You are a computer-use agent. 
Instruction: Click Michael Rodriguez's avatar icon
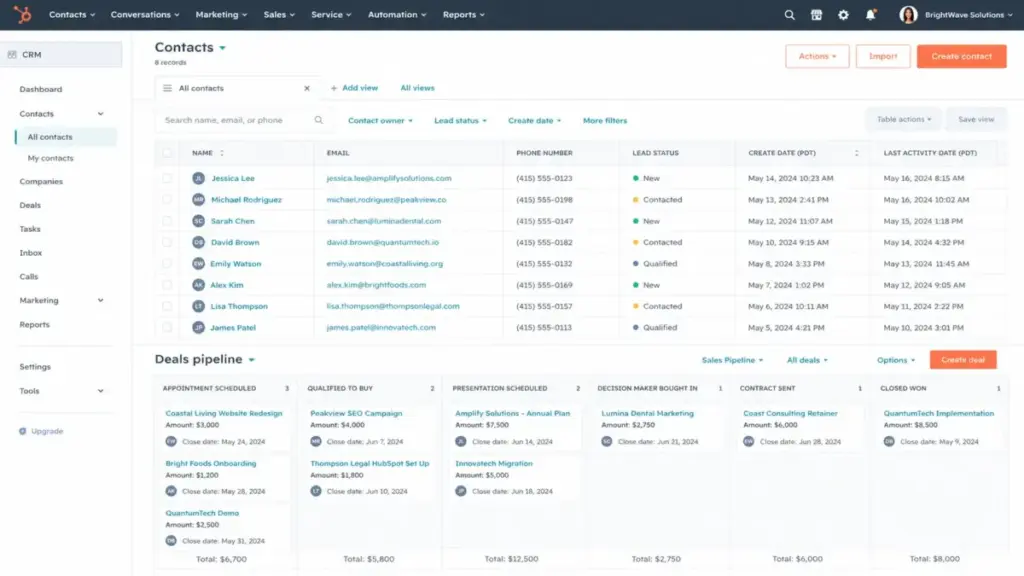pos(199,200)
